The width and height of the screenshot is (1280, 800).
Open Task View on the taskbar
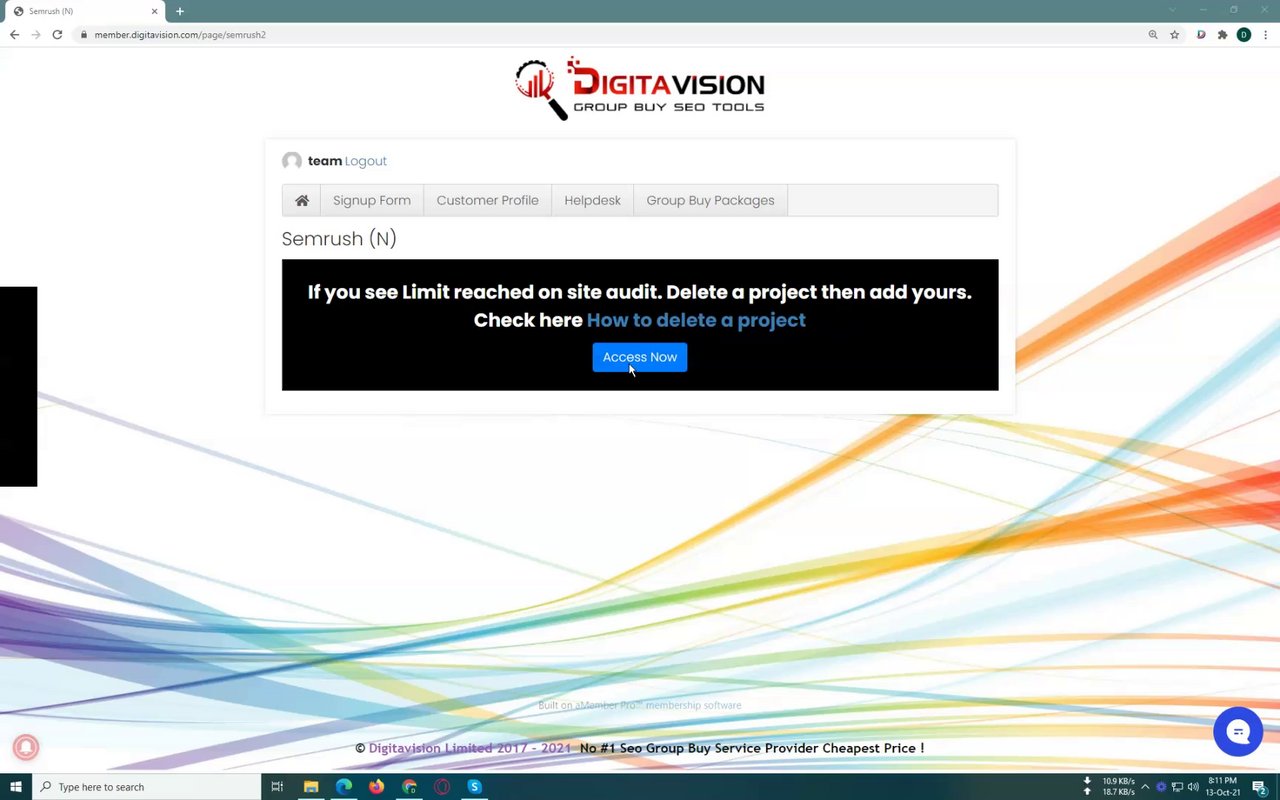point(277,787)
